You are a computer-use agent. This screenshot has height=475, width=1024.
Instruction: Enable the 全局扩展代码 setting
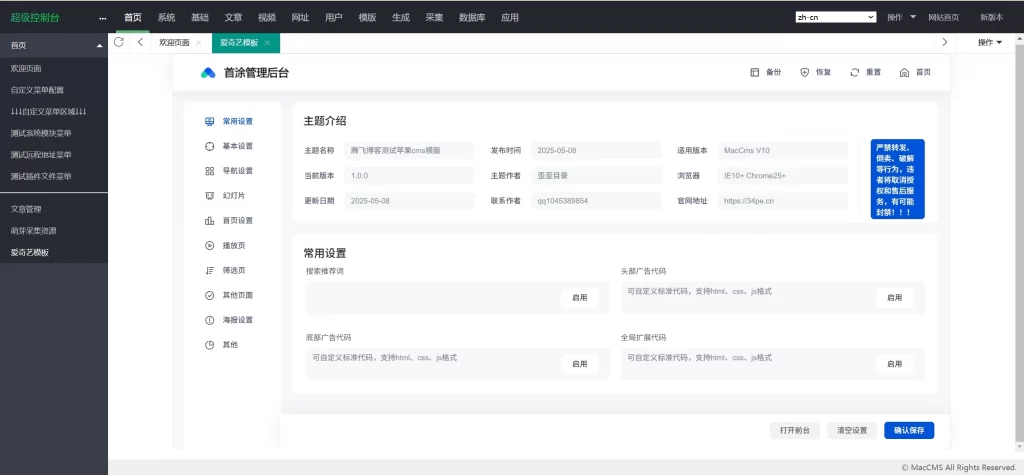coord(894,365)
